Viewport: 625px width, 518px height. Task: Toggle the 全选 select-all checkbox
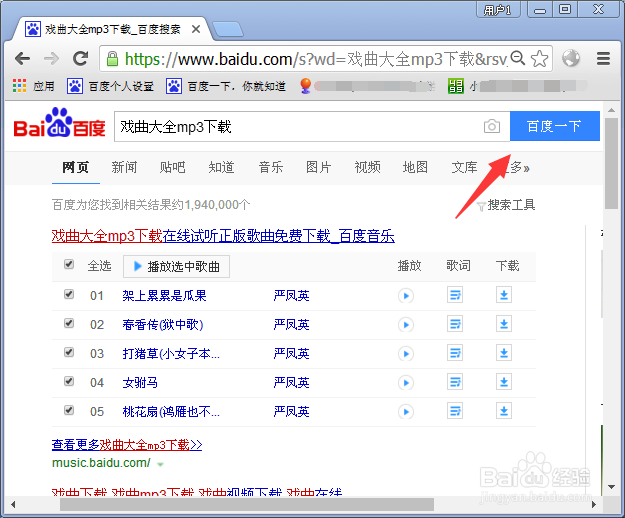69,264
